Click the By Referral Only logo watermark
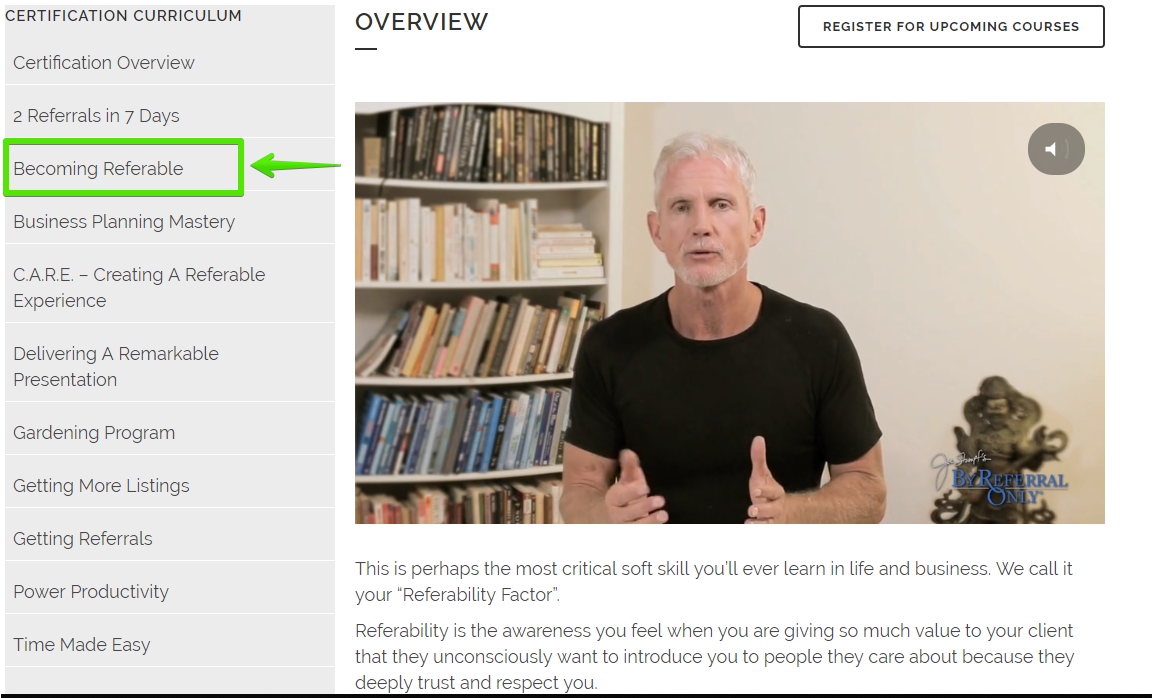 tap(1001, 481)
